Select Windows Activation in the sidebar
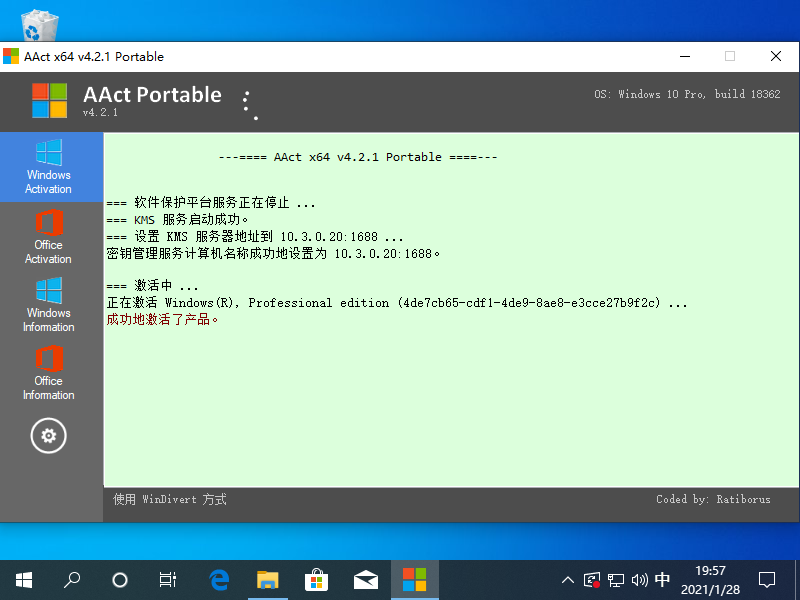 [48, 167]
